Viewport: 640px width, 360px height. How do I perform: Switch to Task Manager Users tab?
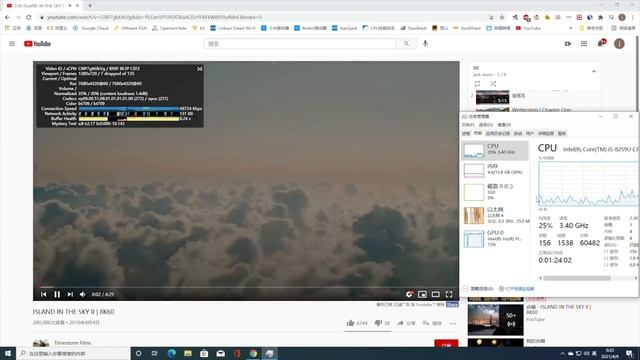coord(530,133)
